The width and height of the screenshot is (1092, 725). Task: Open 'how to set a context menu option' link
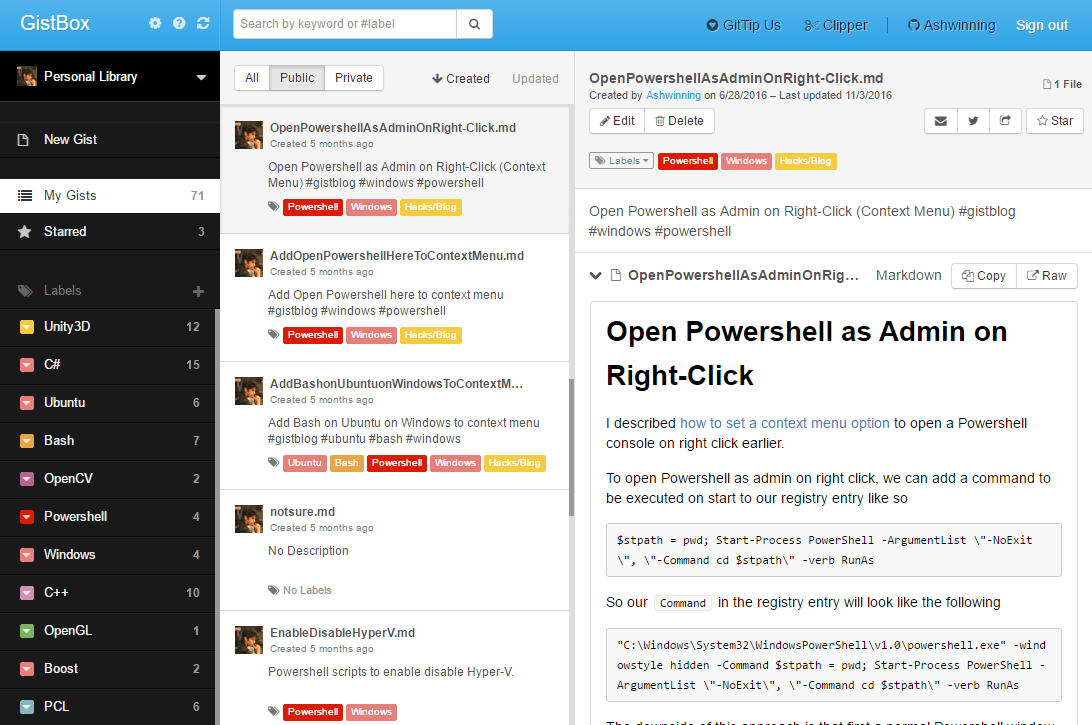click(784, 423)
